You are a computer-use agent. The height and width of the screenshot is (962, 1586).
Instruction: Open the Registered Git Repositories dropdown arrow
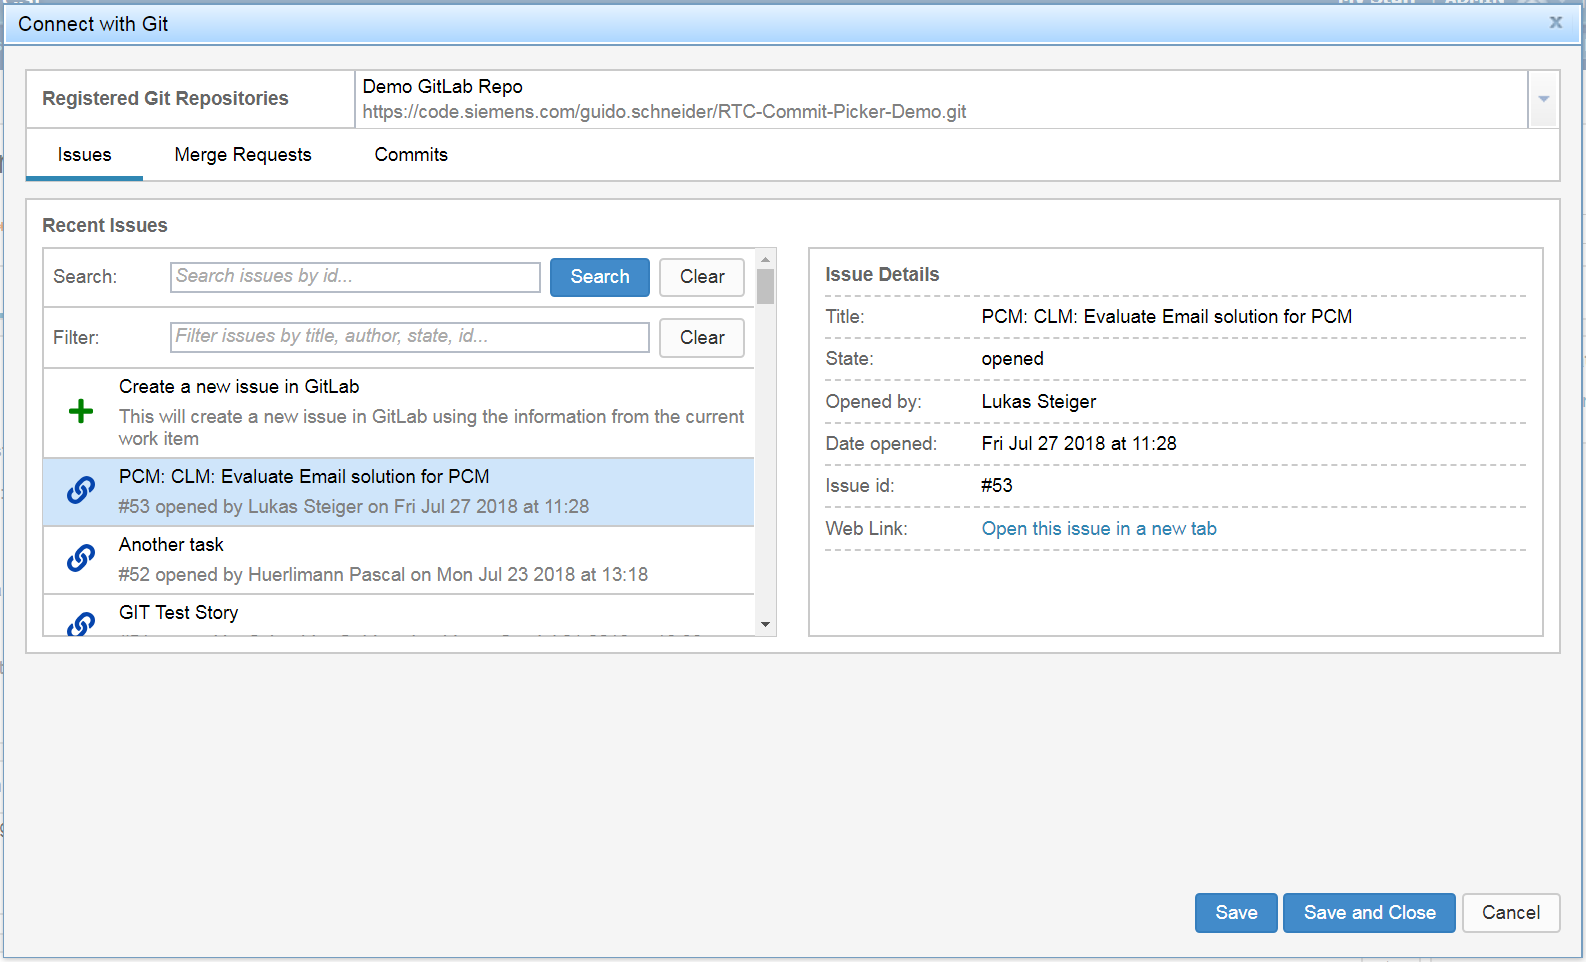point(1543,99)
